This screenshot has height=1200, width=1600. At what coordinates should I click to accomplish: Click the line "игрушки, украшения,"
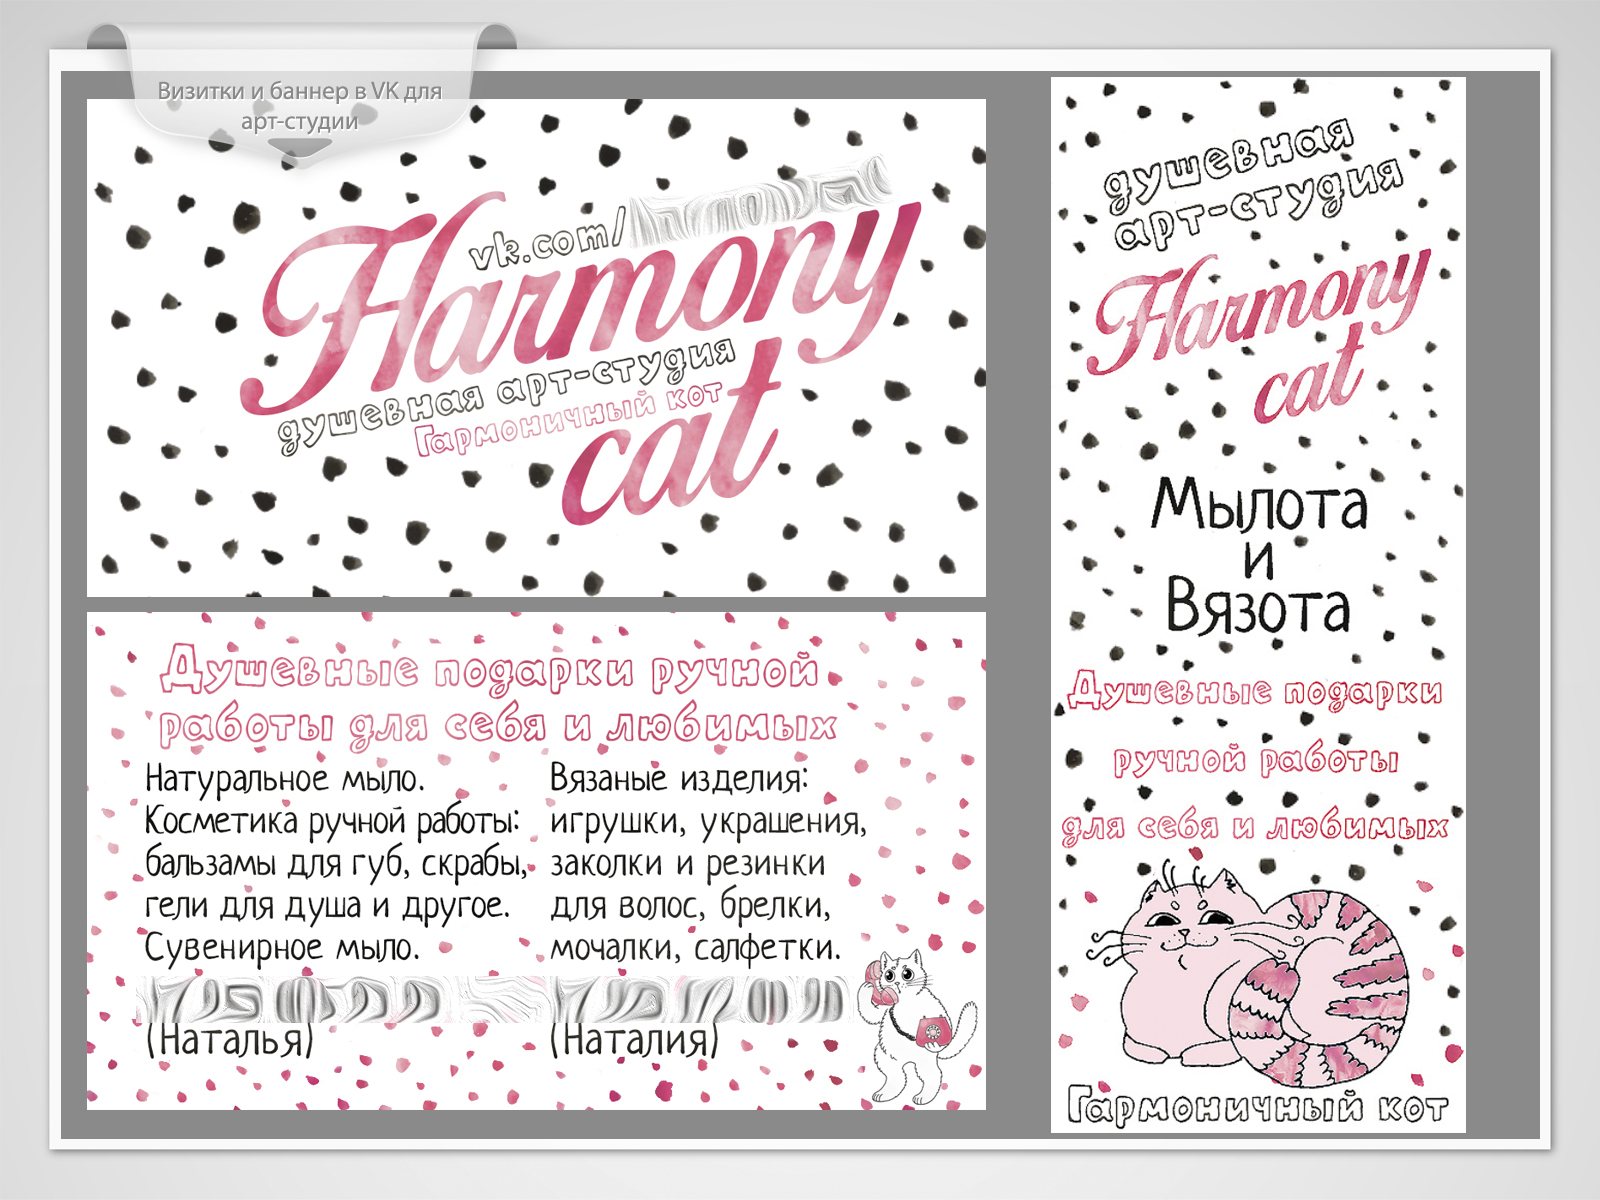708,822
